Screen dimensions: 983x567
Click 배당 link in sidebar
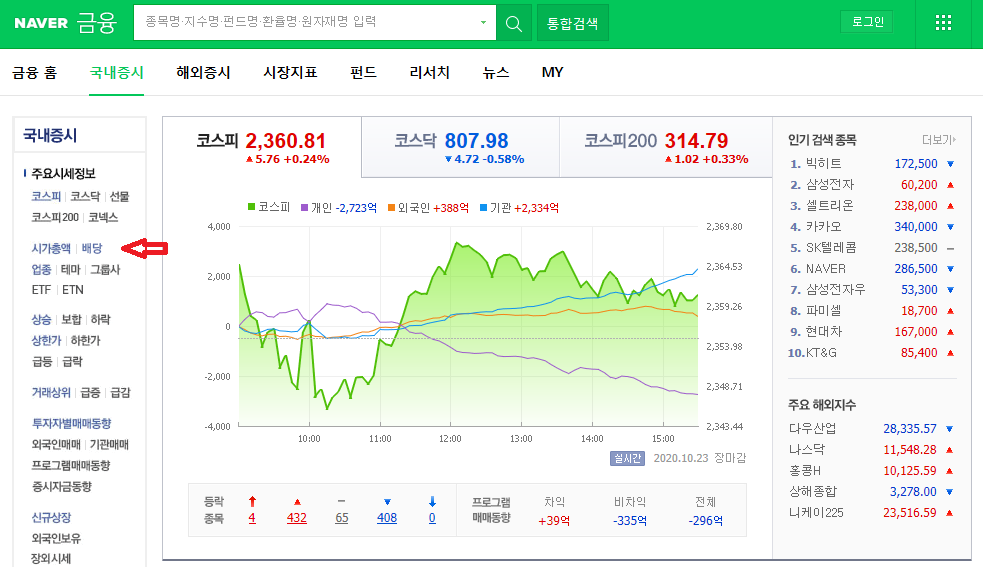(x=92, y=248)
